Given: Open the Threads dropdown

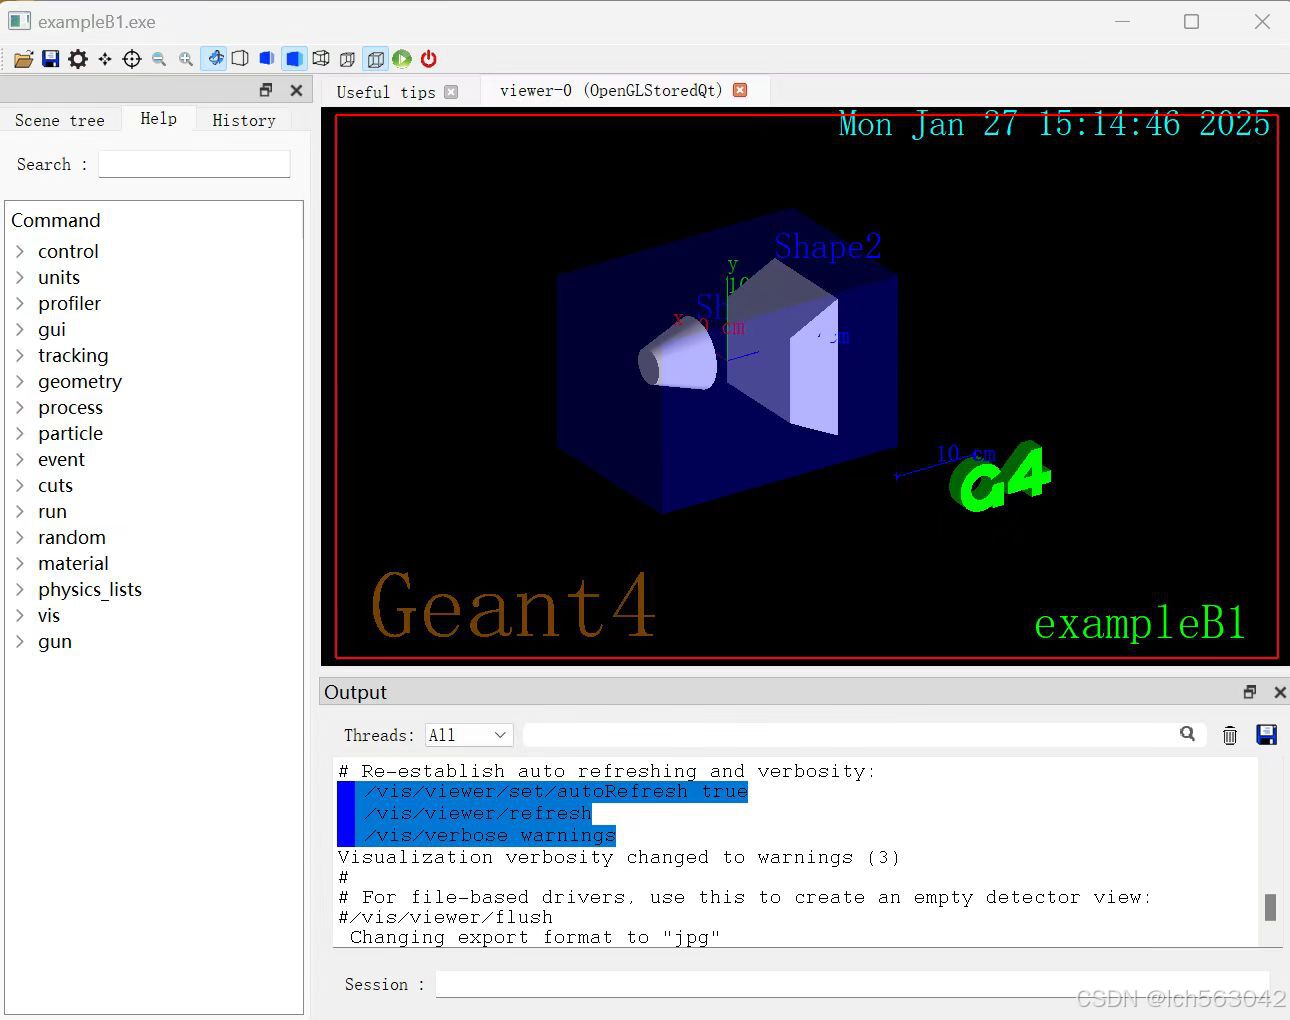Looking at the screenshot, I should coord(469,735).
